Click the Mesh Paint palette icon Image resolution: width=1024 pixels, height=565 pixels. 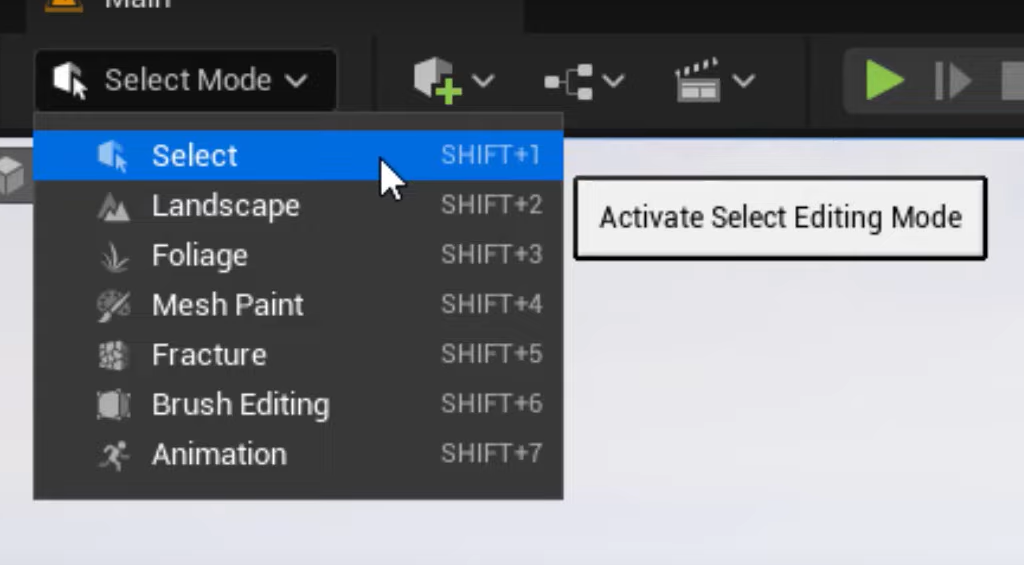(x=114, y=306)
